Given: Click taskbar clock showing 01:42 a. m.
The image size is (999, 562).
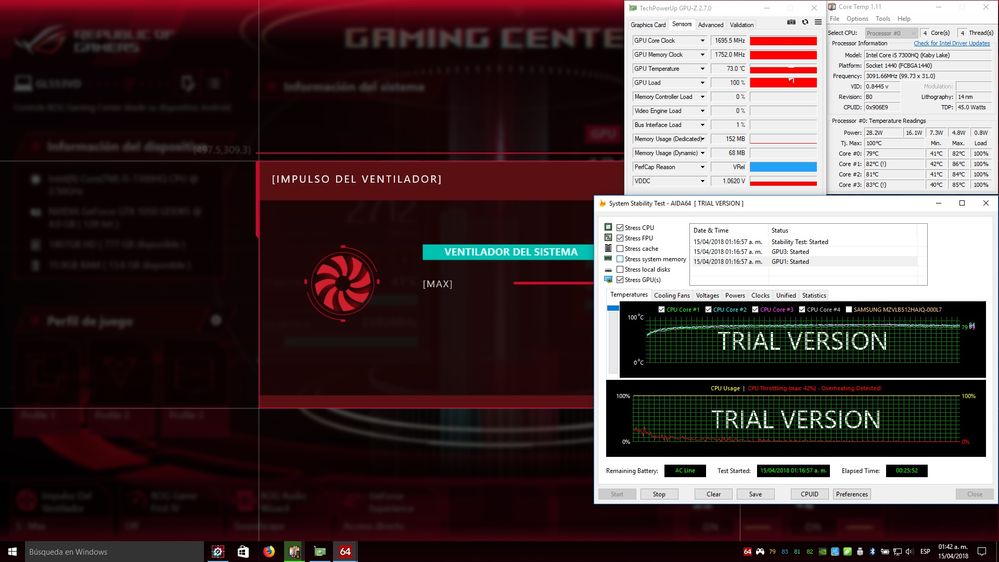Looking at the screenshot, I should pos(952,552).
